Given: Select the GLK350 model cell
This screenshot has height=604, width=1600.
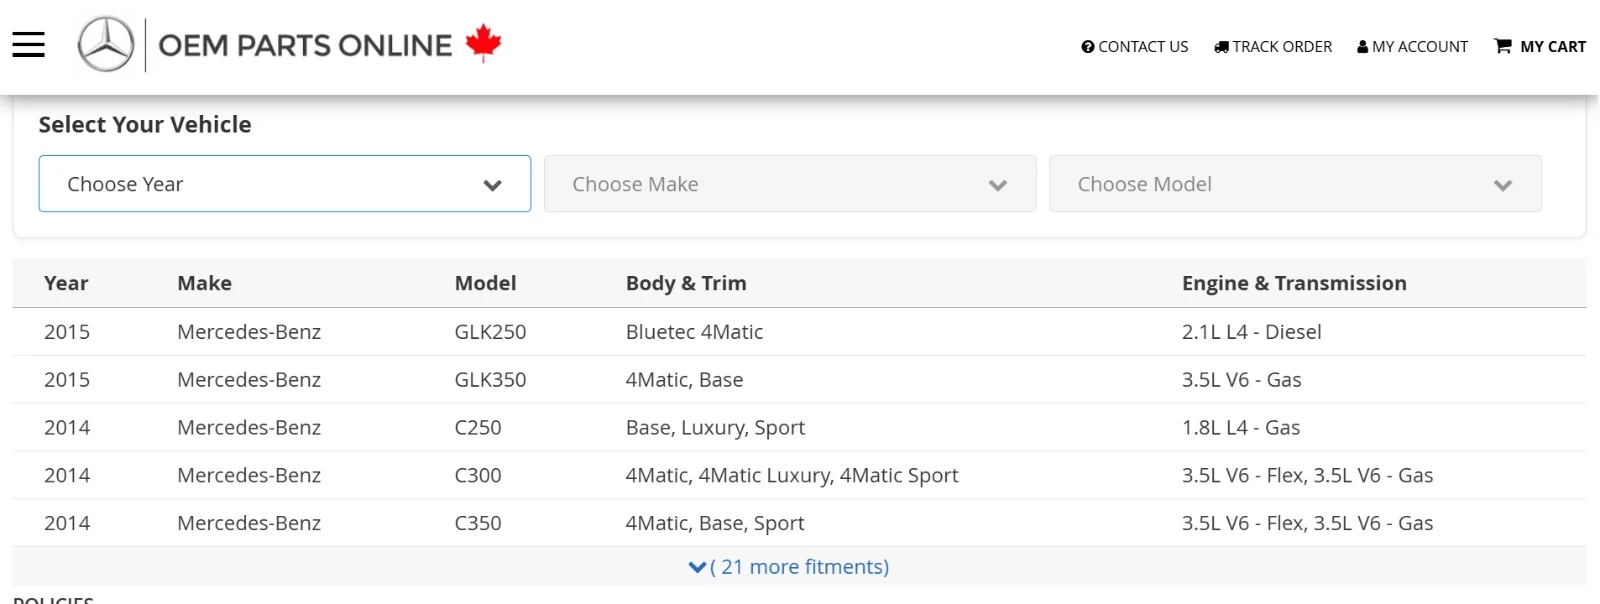Looking at the screenshot, I should tap(490, 380).
